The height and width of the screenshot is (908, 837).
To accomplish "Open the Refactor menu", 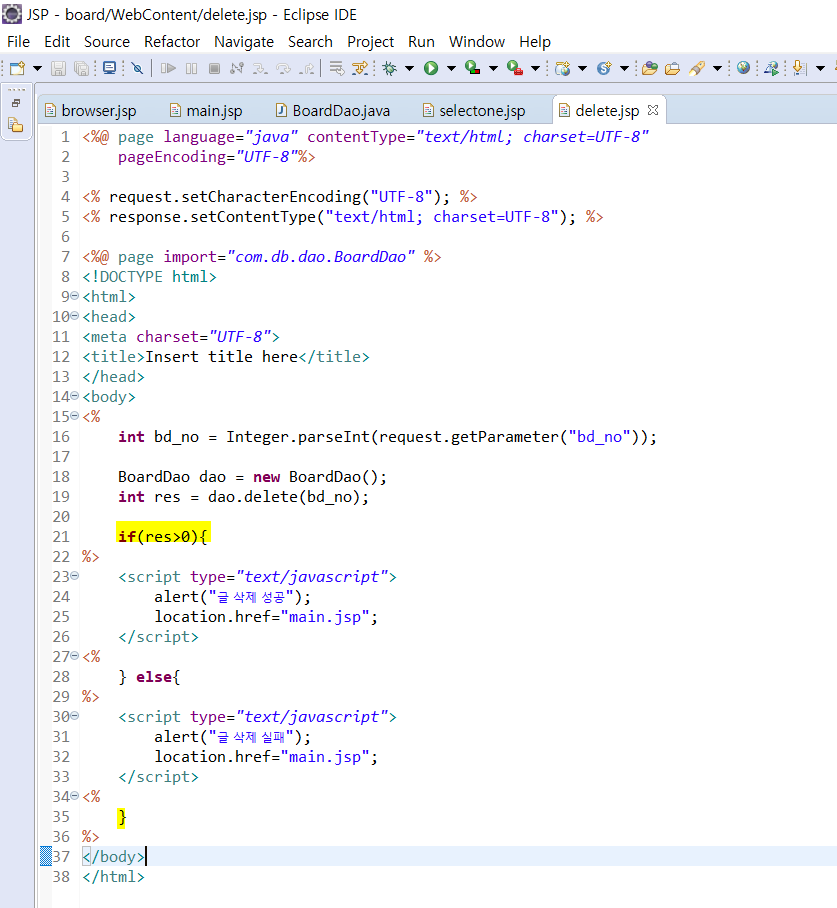I will pyautogui.click(x=172, y=42).
